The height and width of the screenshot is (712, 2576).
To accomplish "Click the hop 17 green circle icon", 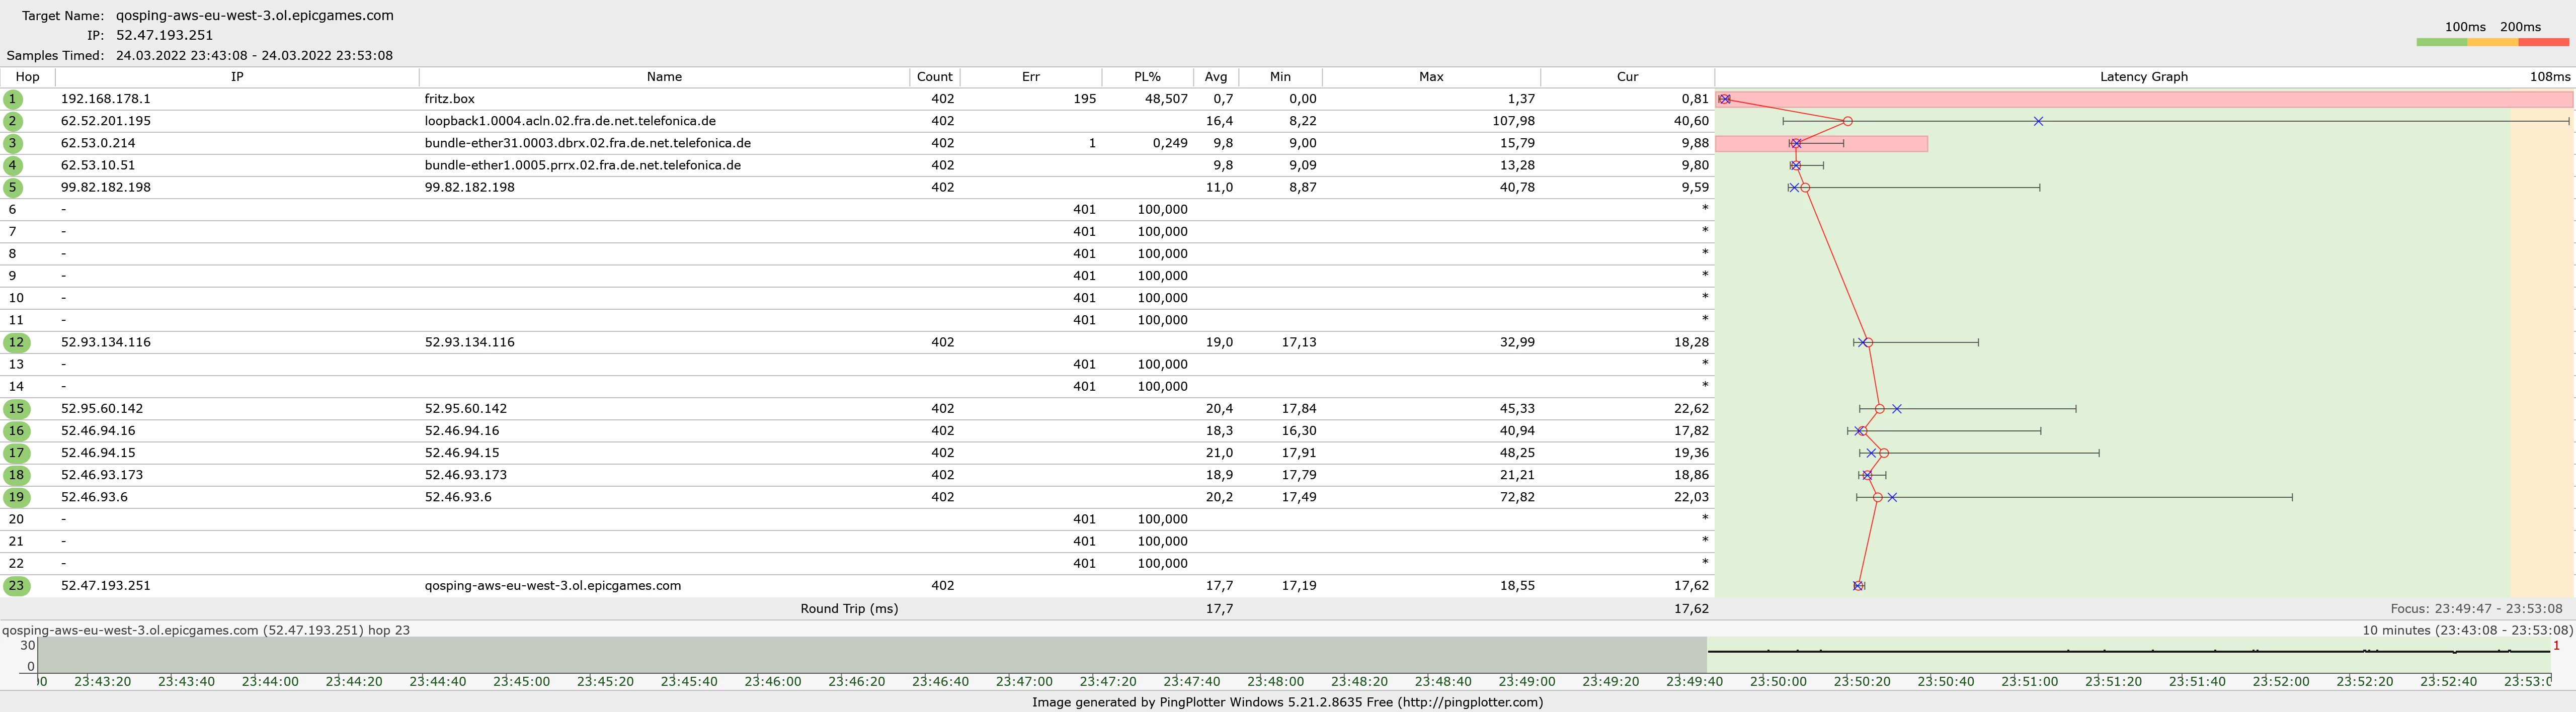I will (16, 453).
